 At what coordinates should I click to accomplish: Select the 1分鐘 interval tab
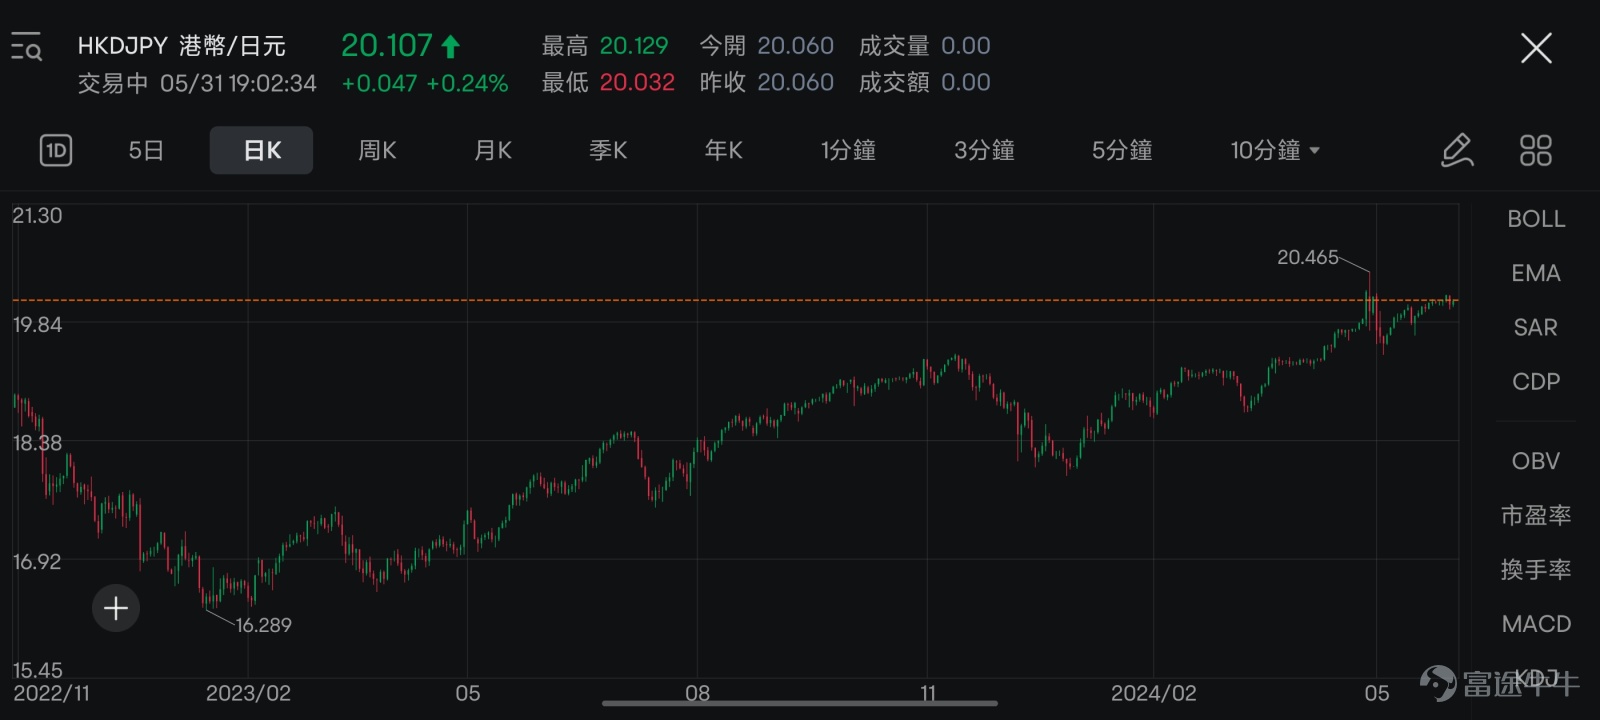click(x=848, y=150)
